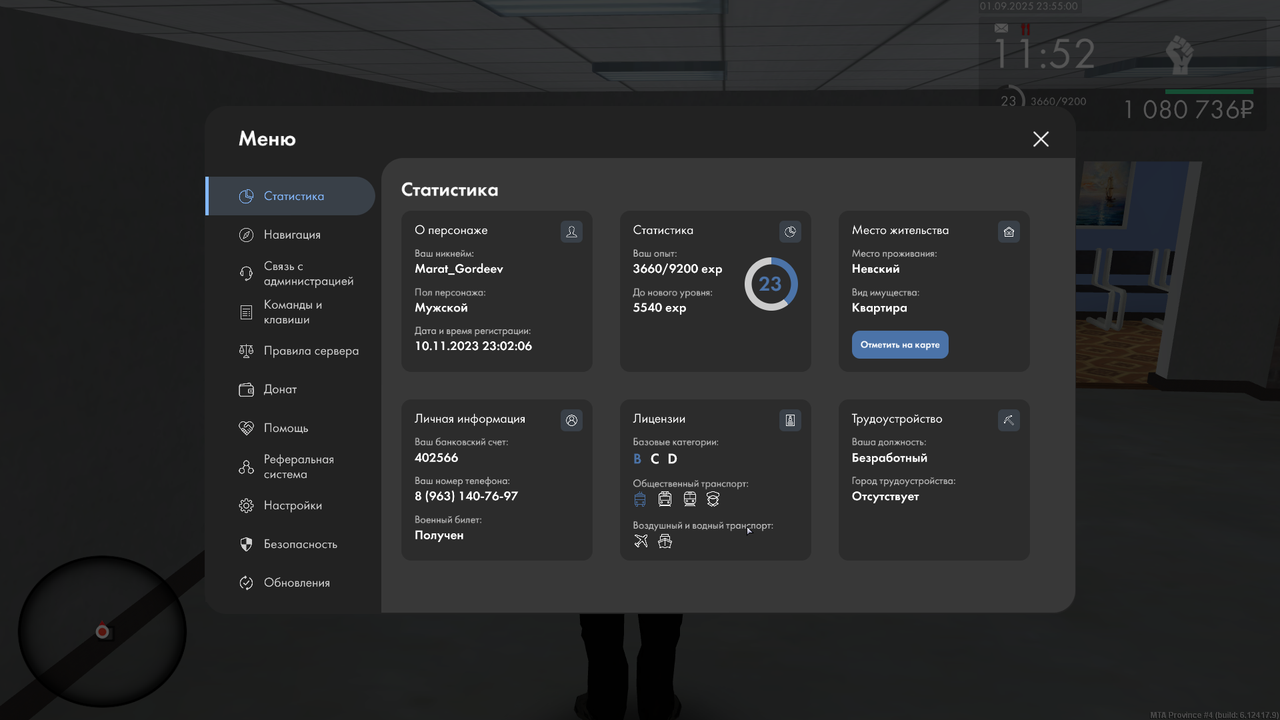
Task: Open Обновления via its checkmark badge icon
Action: [246, 583]
